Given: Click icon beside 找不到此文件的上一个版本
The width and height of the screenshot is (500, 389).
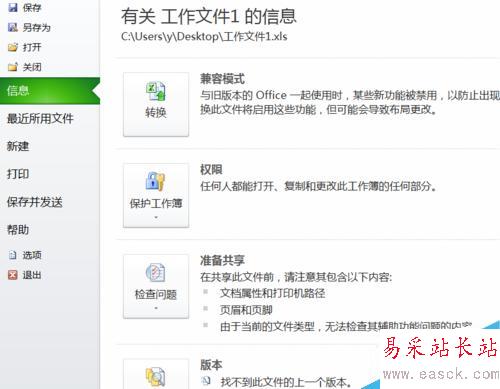Looking at the screenshot, I should 206,380.
